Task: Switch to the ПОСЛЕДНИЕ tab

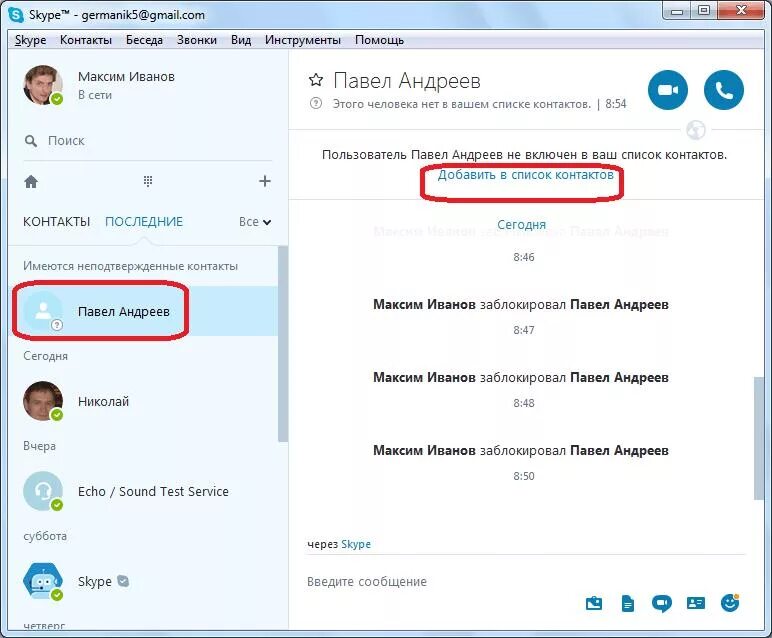Action: click(x=144, y=222)
